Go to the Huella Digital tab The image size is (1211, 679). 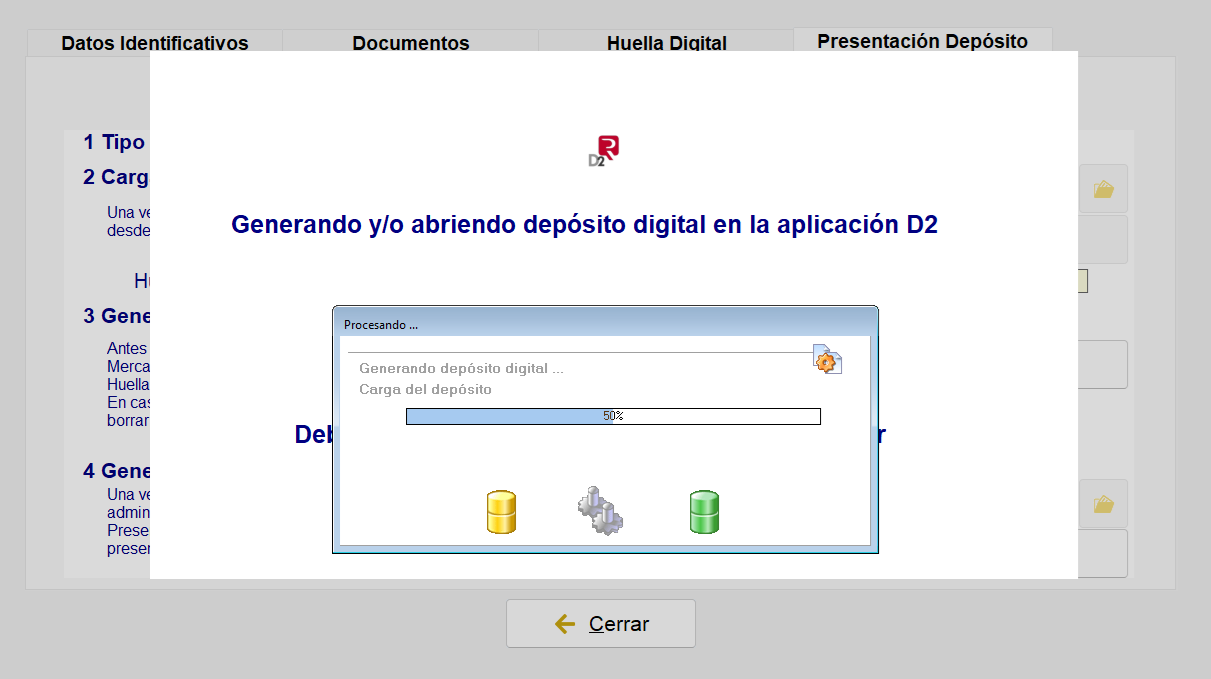pos(666,43)
